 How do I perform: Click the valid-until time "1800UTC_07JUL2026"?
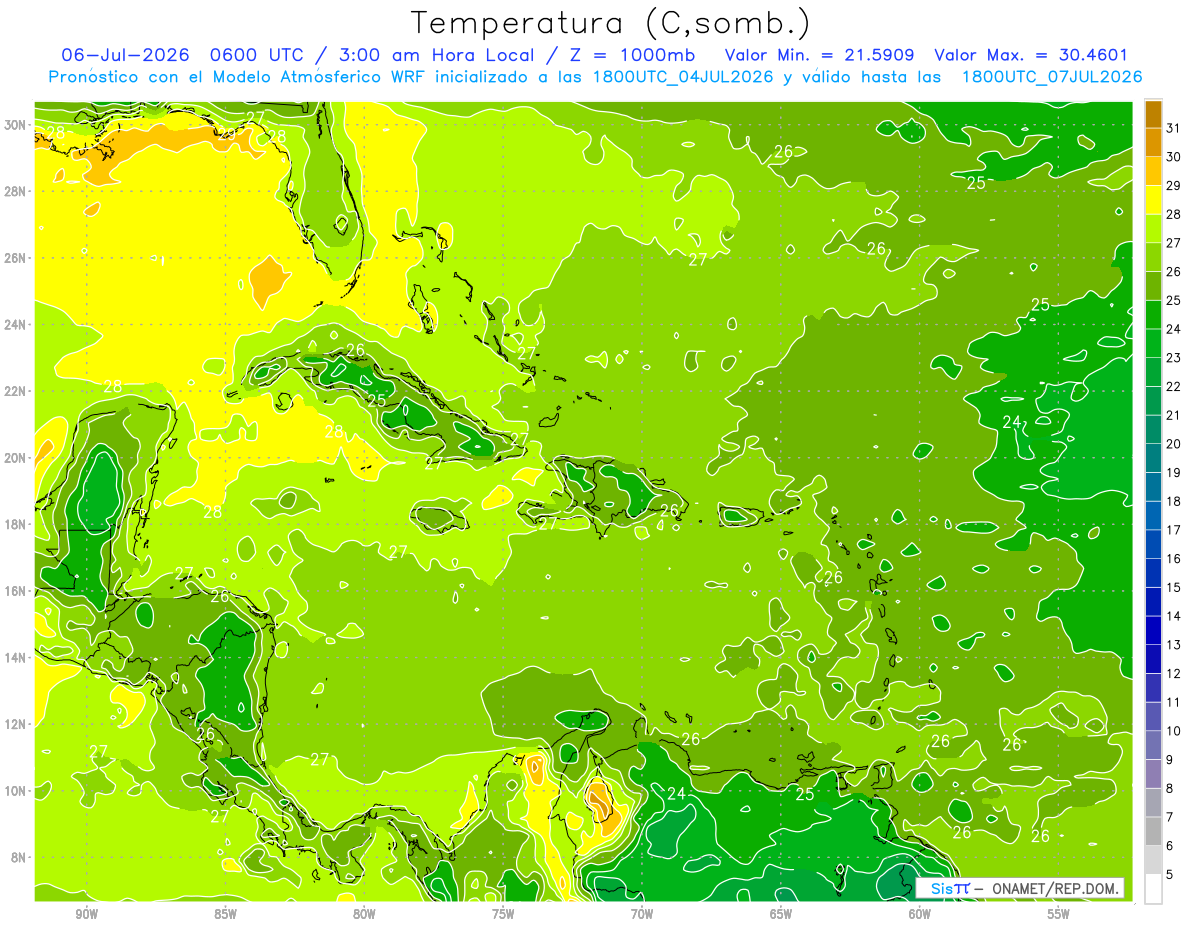[x=1051, y=77]
